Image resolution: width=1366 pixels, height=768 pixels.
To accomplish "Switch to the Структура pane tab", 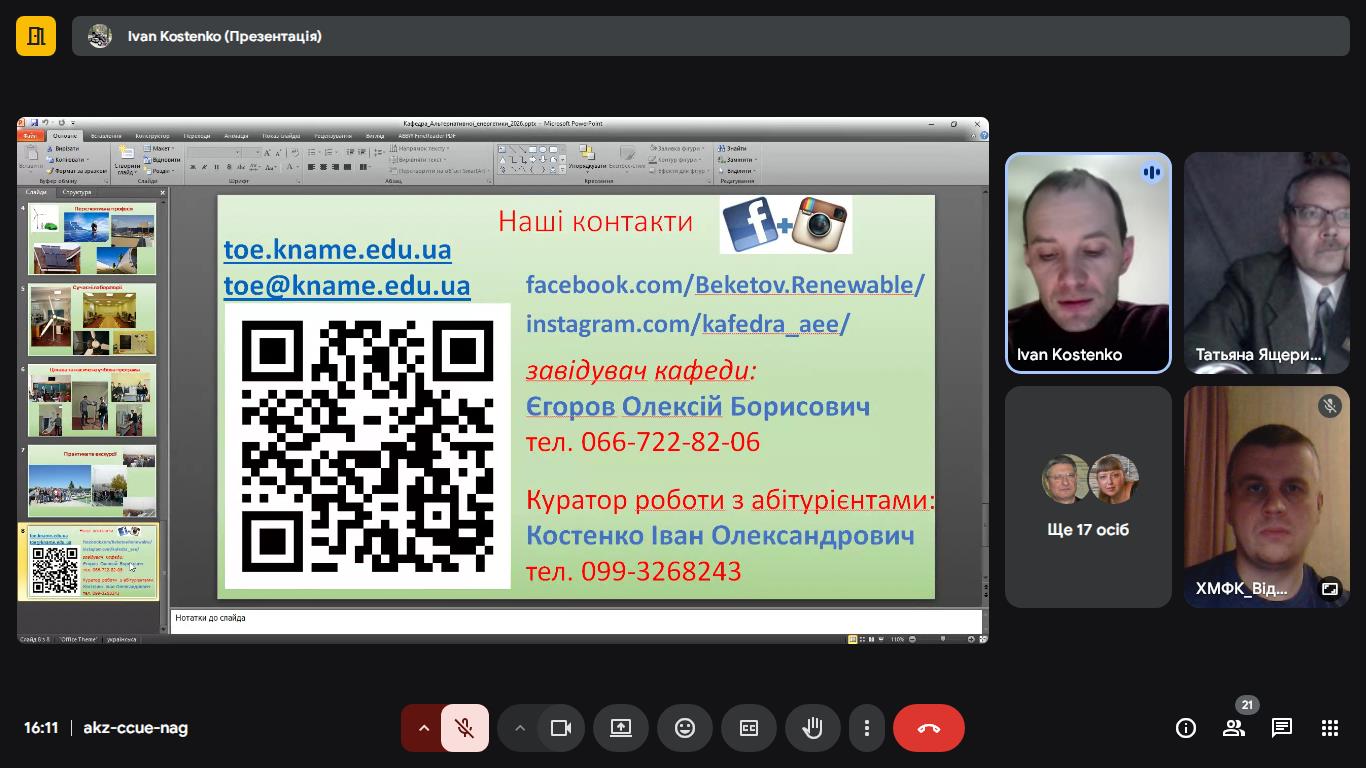I will tap(76, 192).
